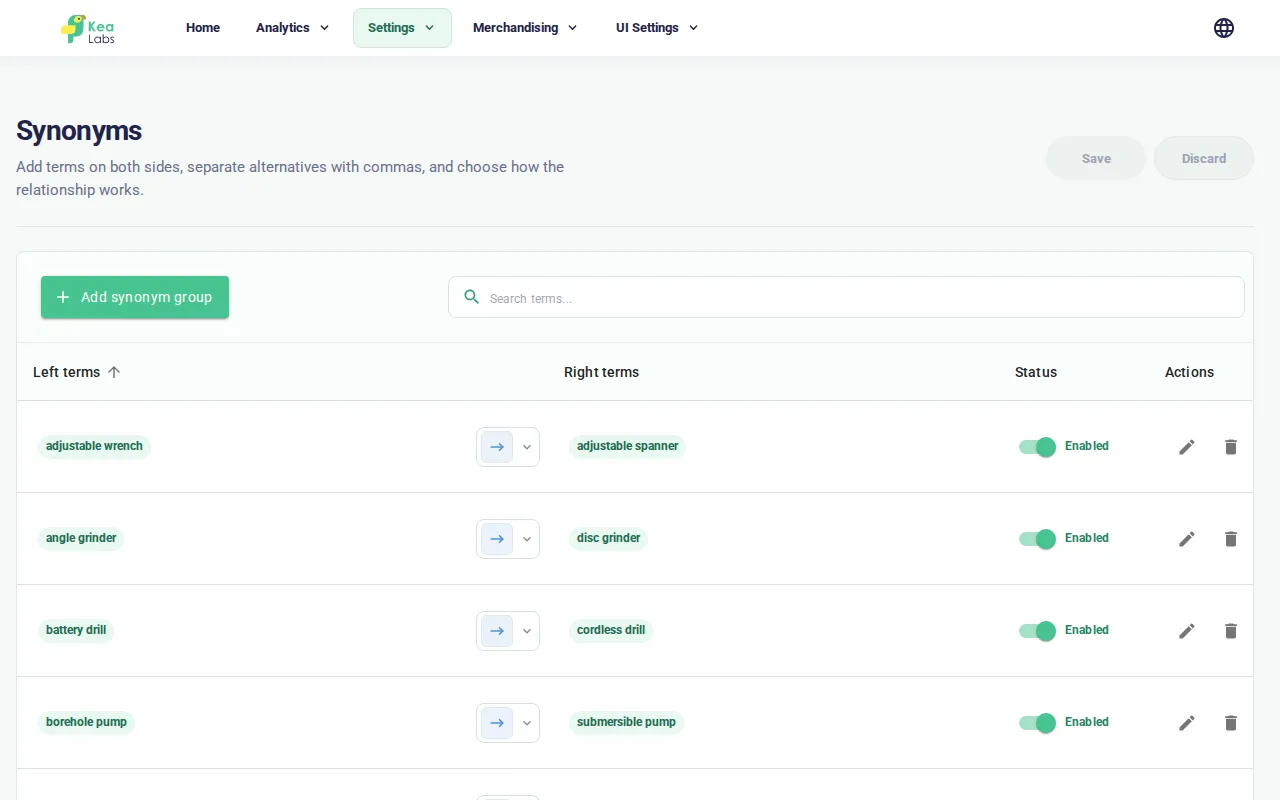This screenshot has height=800, width=1280.
Task: Expand the Analytics menu
Action: (292, 28)
